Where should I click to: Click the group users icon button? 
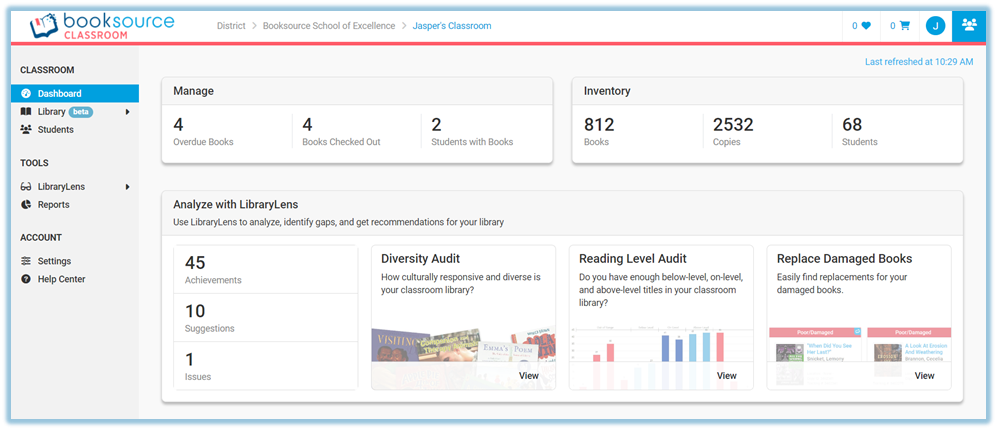click(x=969, y=26)
